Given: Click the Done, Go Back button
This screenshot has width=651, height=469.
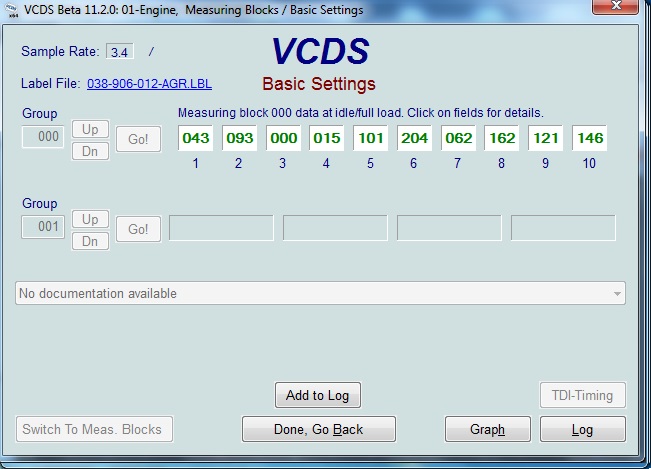Looking at the screenshot, I should click(x=319, y=429).
